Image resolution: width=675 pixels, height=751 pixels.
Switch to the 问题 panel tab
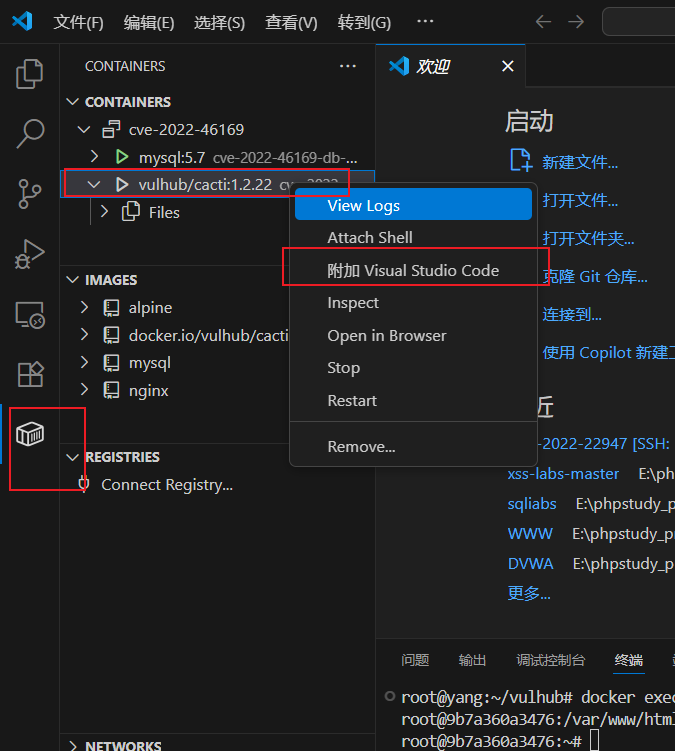click(415, 660)
